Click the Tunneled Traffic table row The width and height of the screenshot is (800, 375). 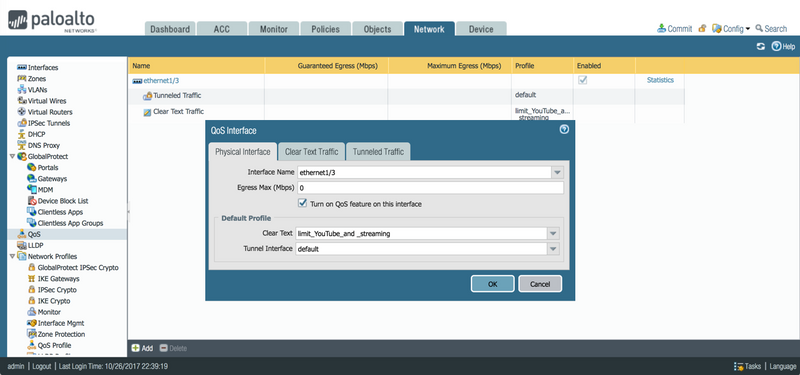click(406, 96)
